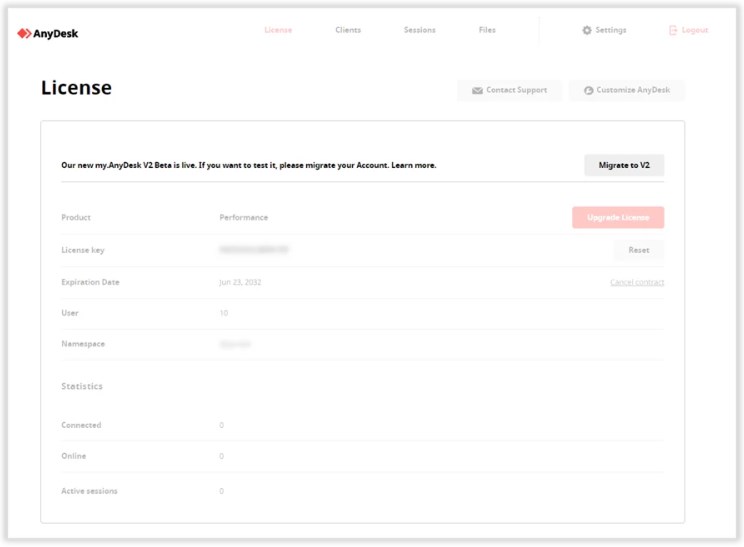This screenshot has height=547, width=744.
Task: Click the License page heading
Action: tap(76, 88)
